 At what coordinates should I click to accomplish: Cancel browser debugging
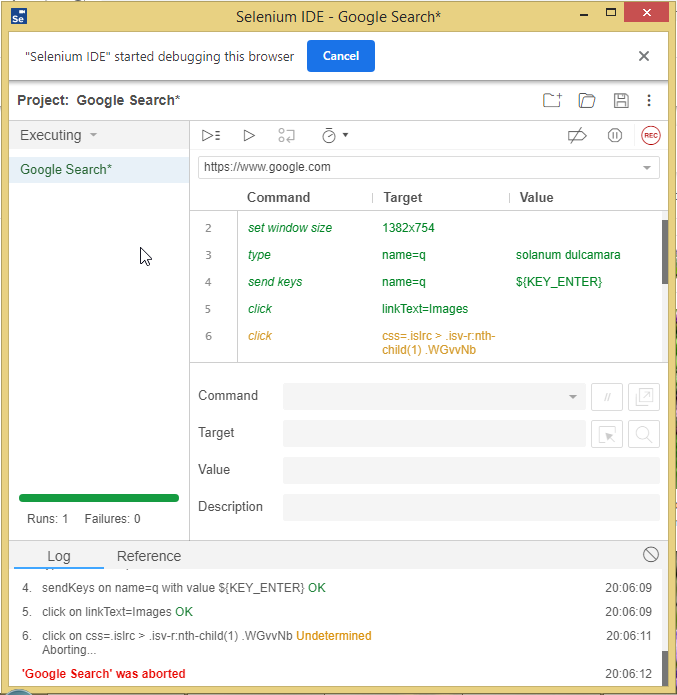point(340,56)
